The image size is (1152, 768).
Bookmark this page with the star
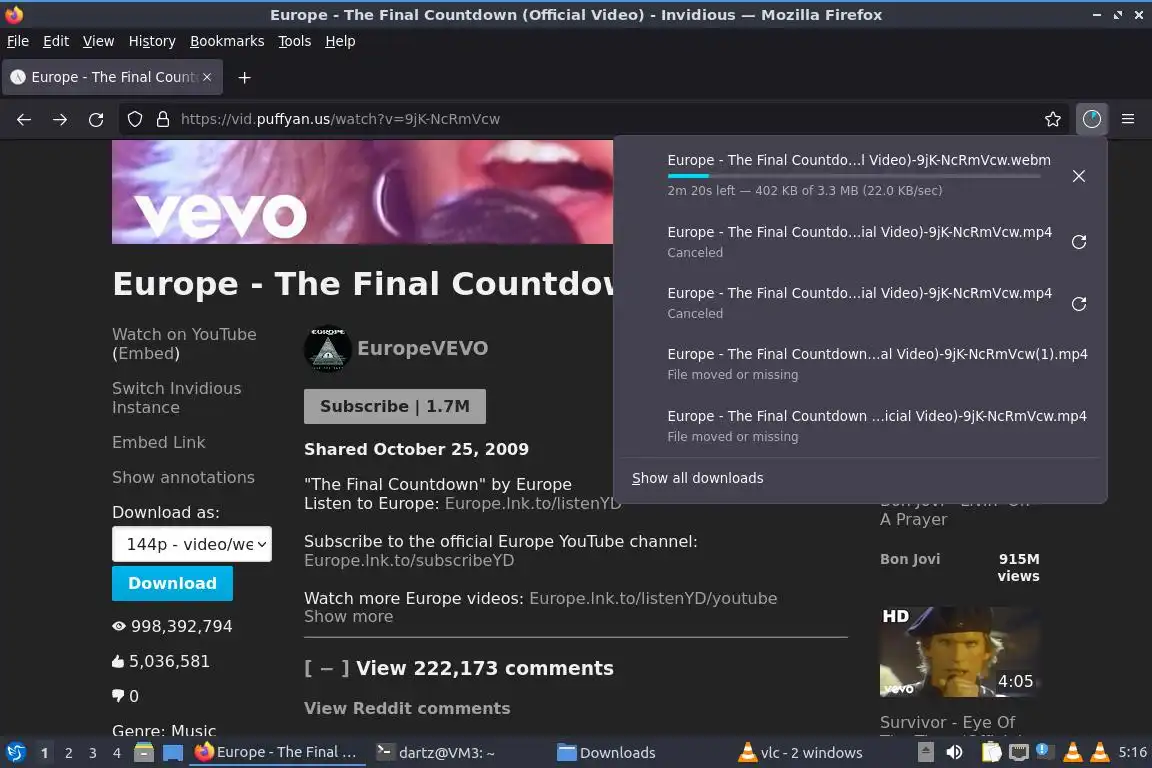coord(1052,119)
